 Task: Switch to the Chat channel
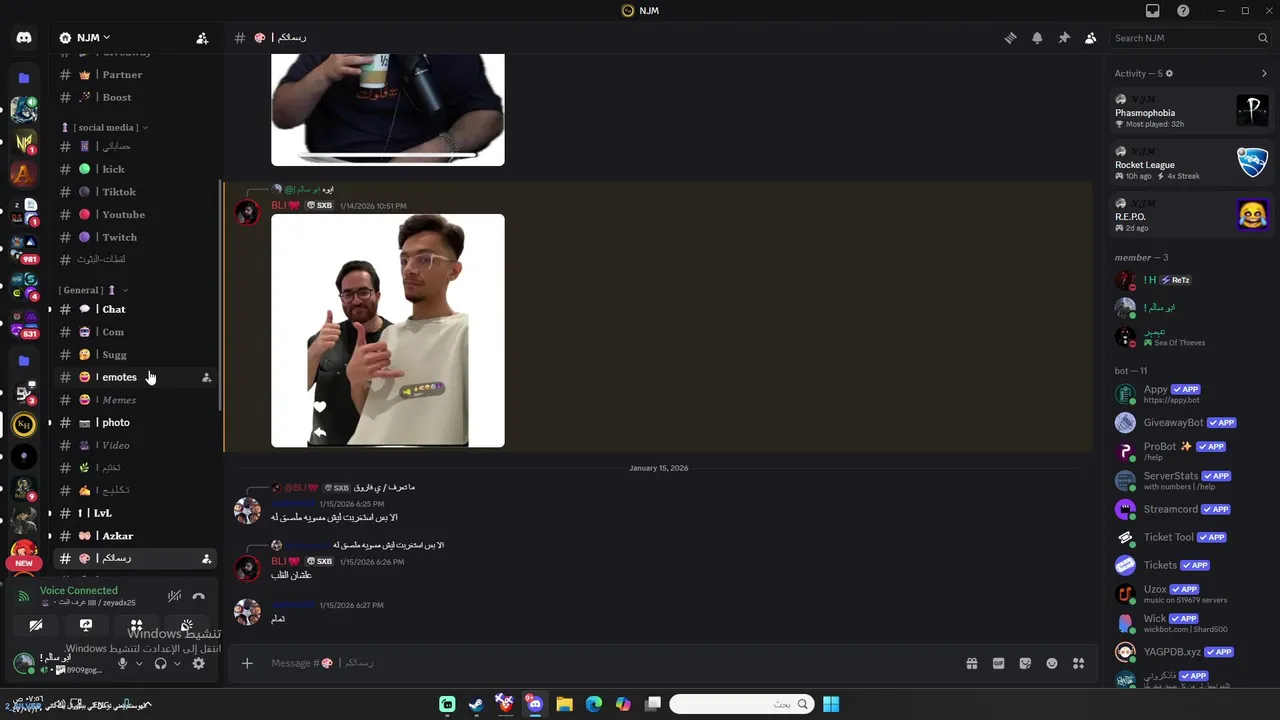[136, 309]
